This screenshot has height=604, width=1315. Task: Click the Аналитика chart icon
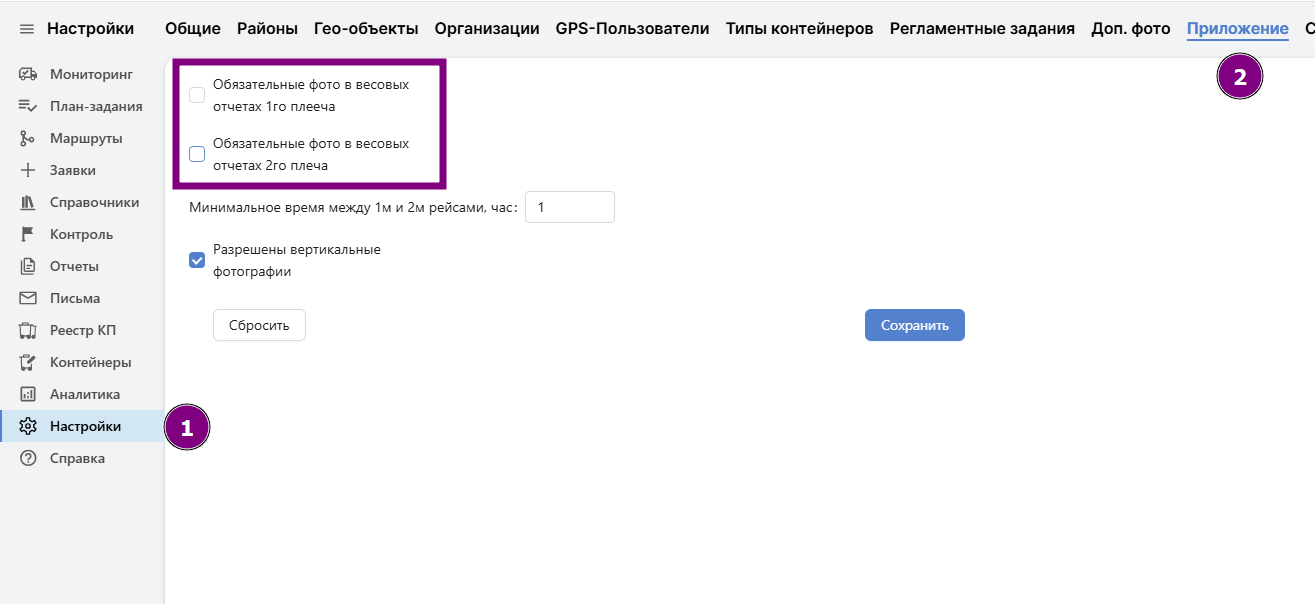[x=28, y=394]
